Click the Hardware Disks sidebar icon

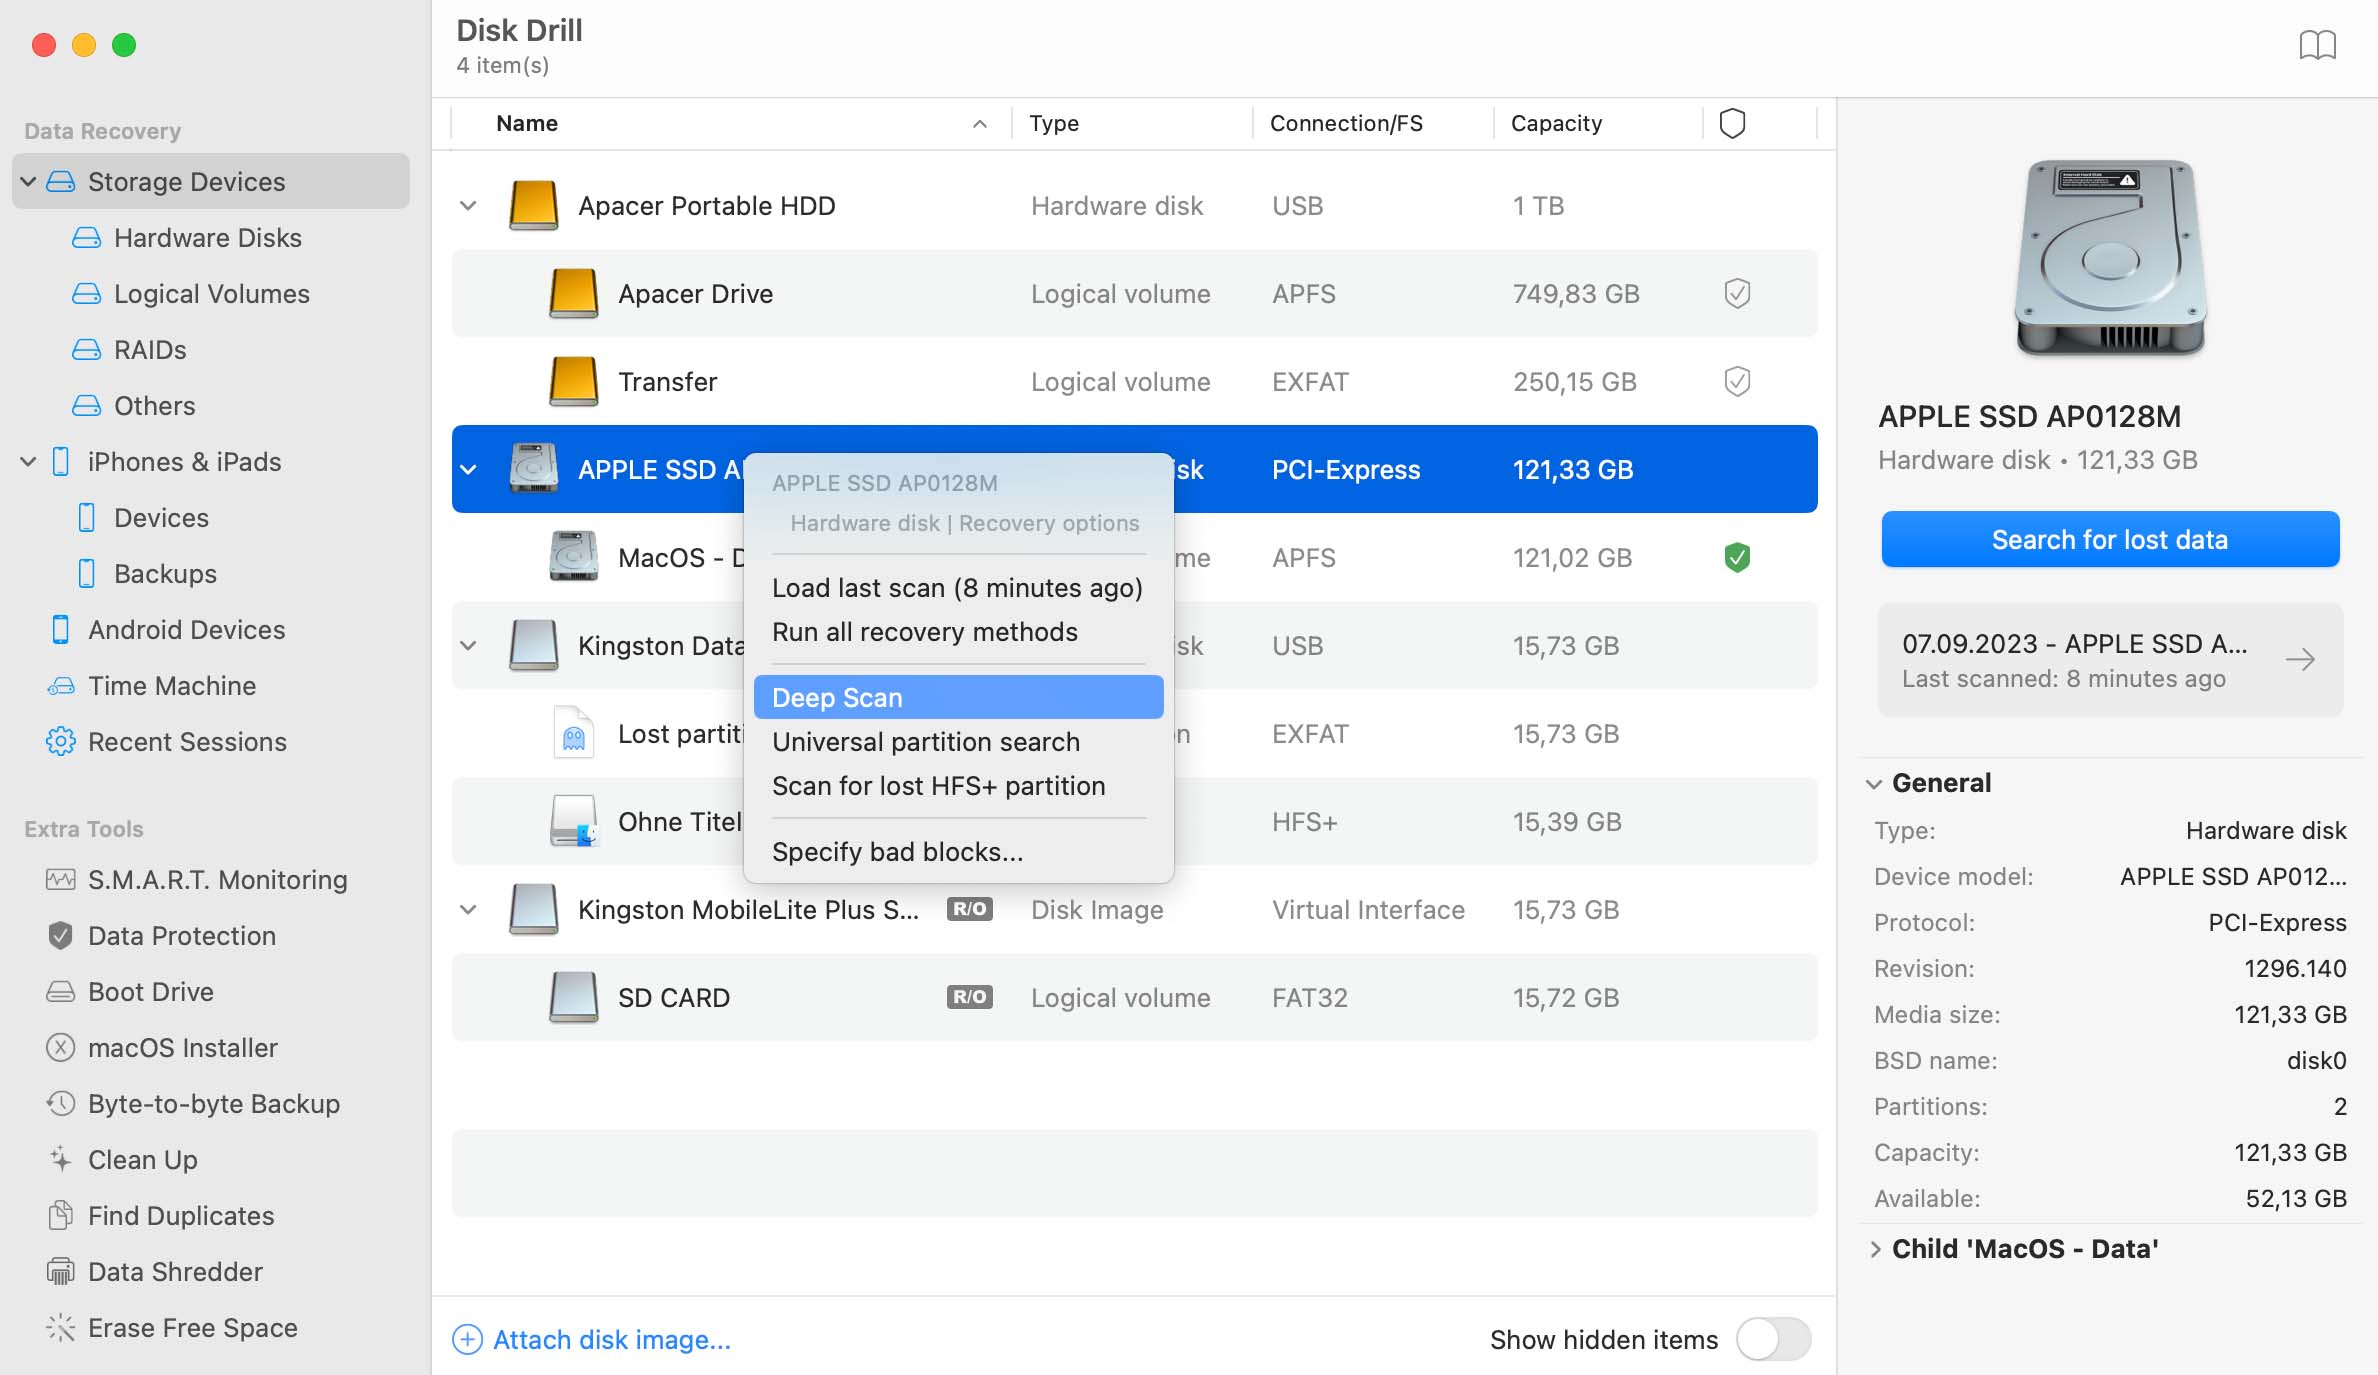pos(87,237)
